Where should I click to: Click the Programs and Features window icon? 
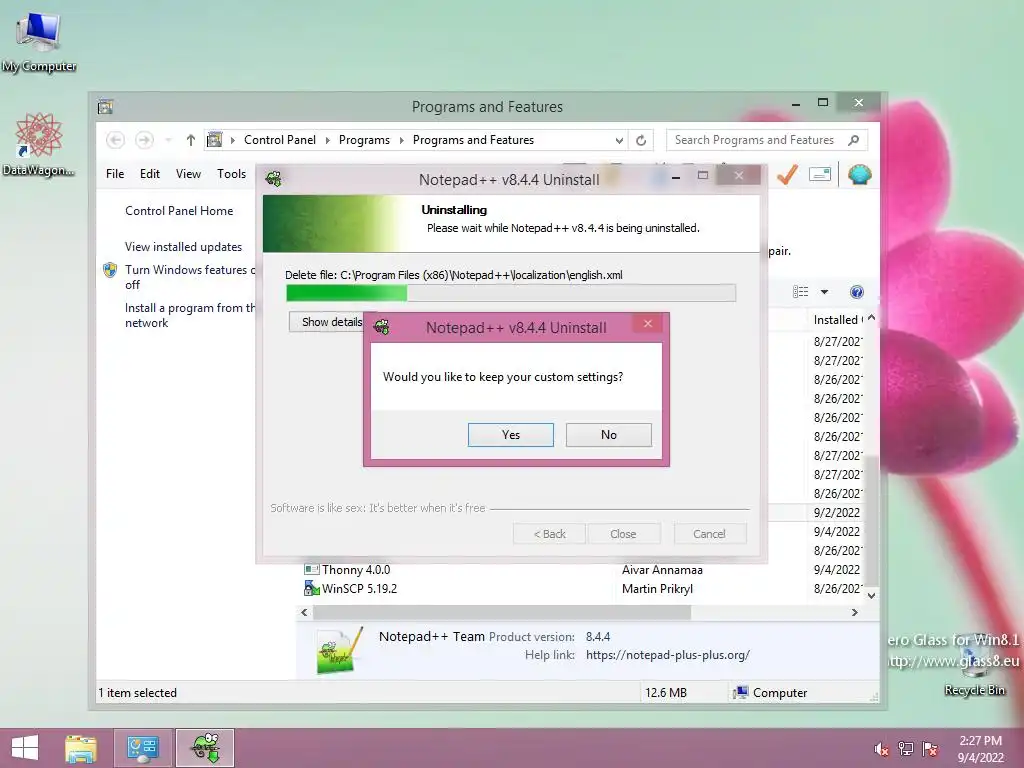pyautogui.click(x=105, y=106)
